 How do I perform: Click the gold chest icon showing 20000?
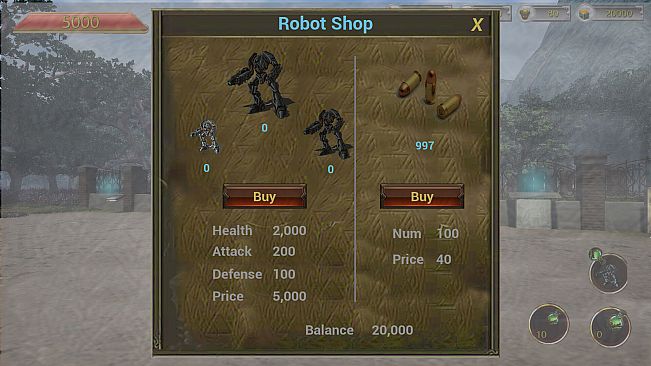585,14
